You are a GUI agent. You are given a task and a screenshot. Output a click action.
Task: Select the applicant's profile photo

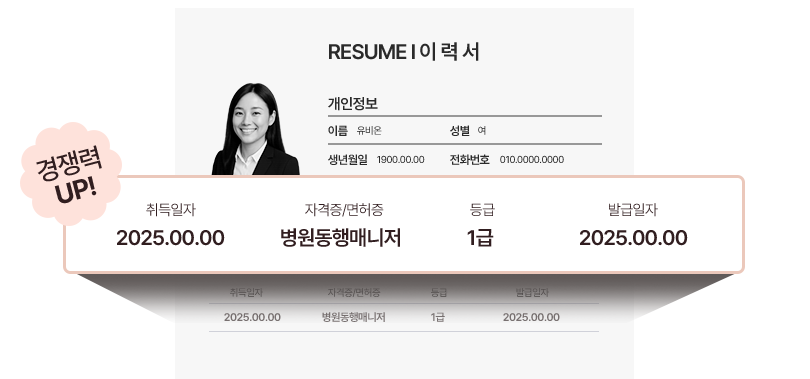tap(256, 129)
